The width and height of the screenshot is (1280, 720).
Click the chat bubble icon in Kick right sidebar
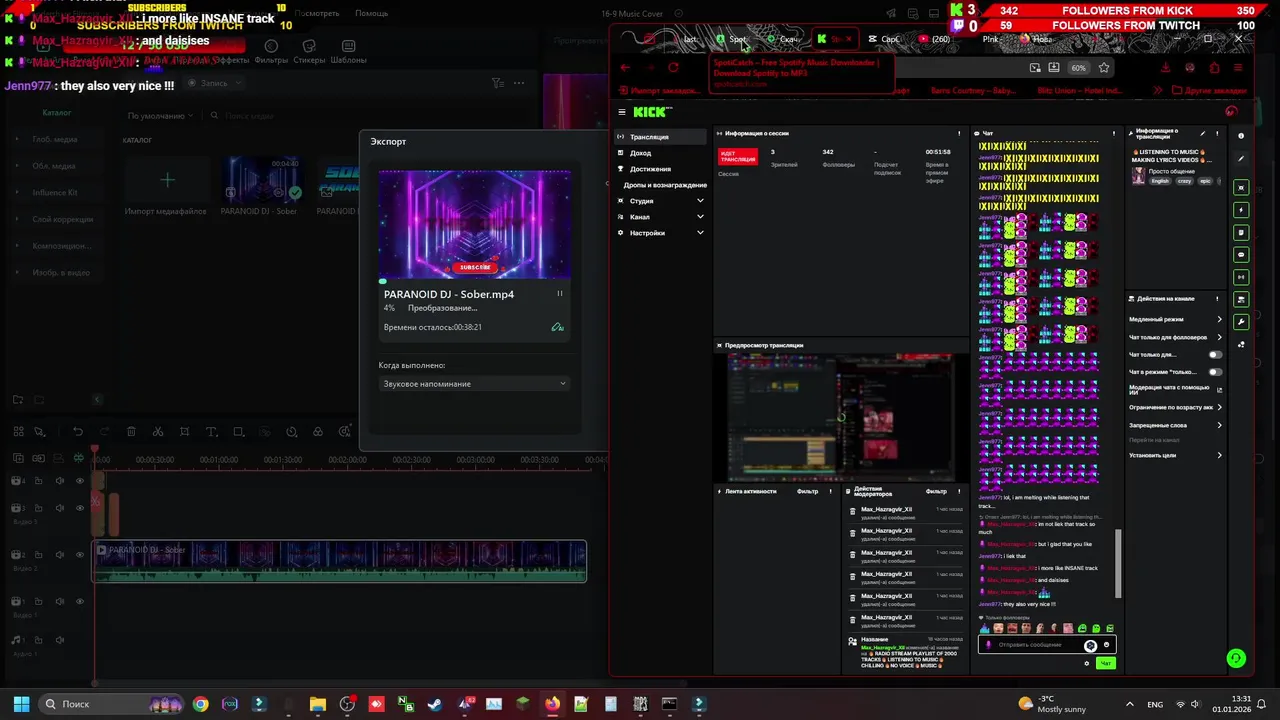coord(1241,255)
